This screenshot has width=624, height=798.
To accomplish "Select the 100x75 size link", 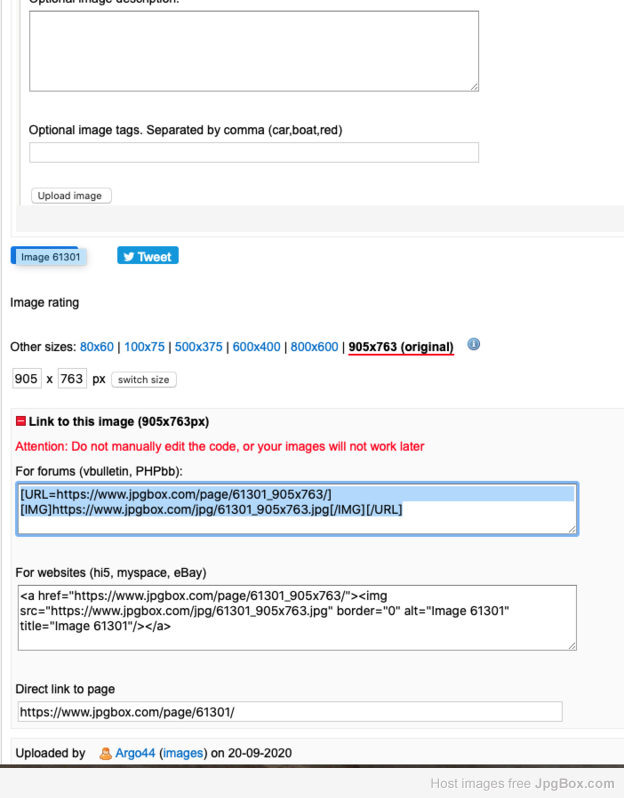I will [x=145, y=347].
